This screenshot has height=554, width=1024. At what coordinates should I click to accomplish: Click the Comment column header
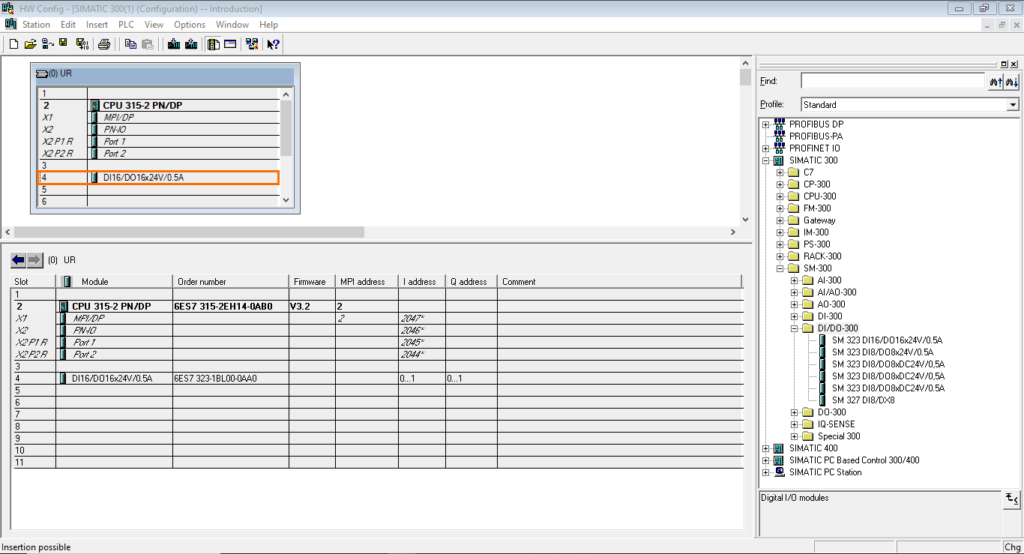[619, 282]
